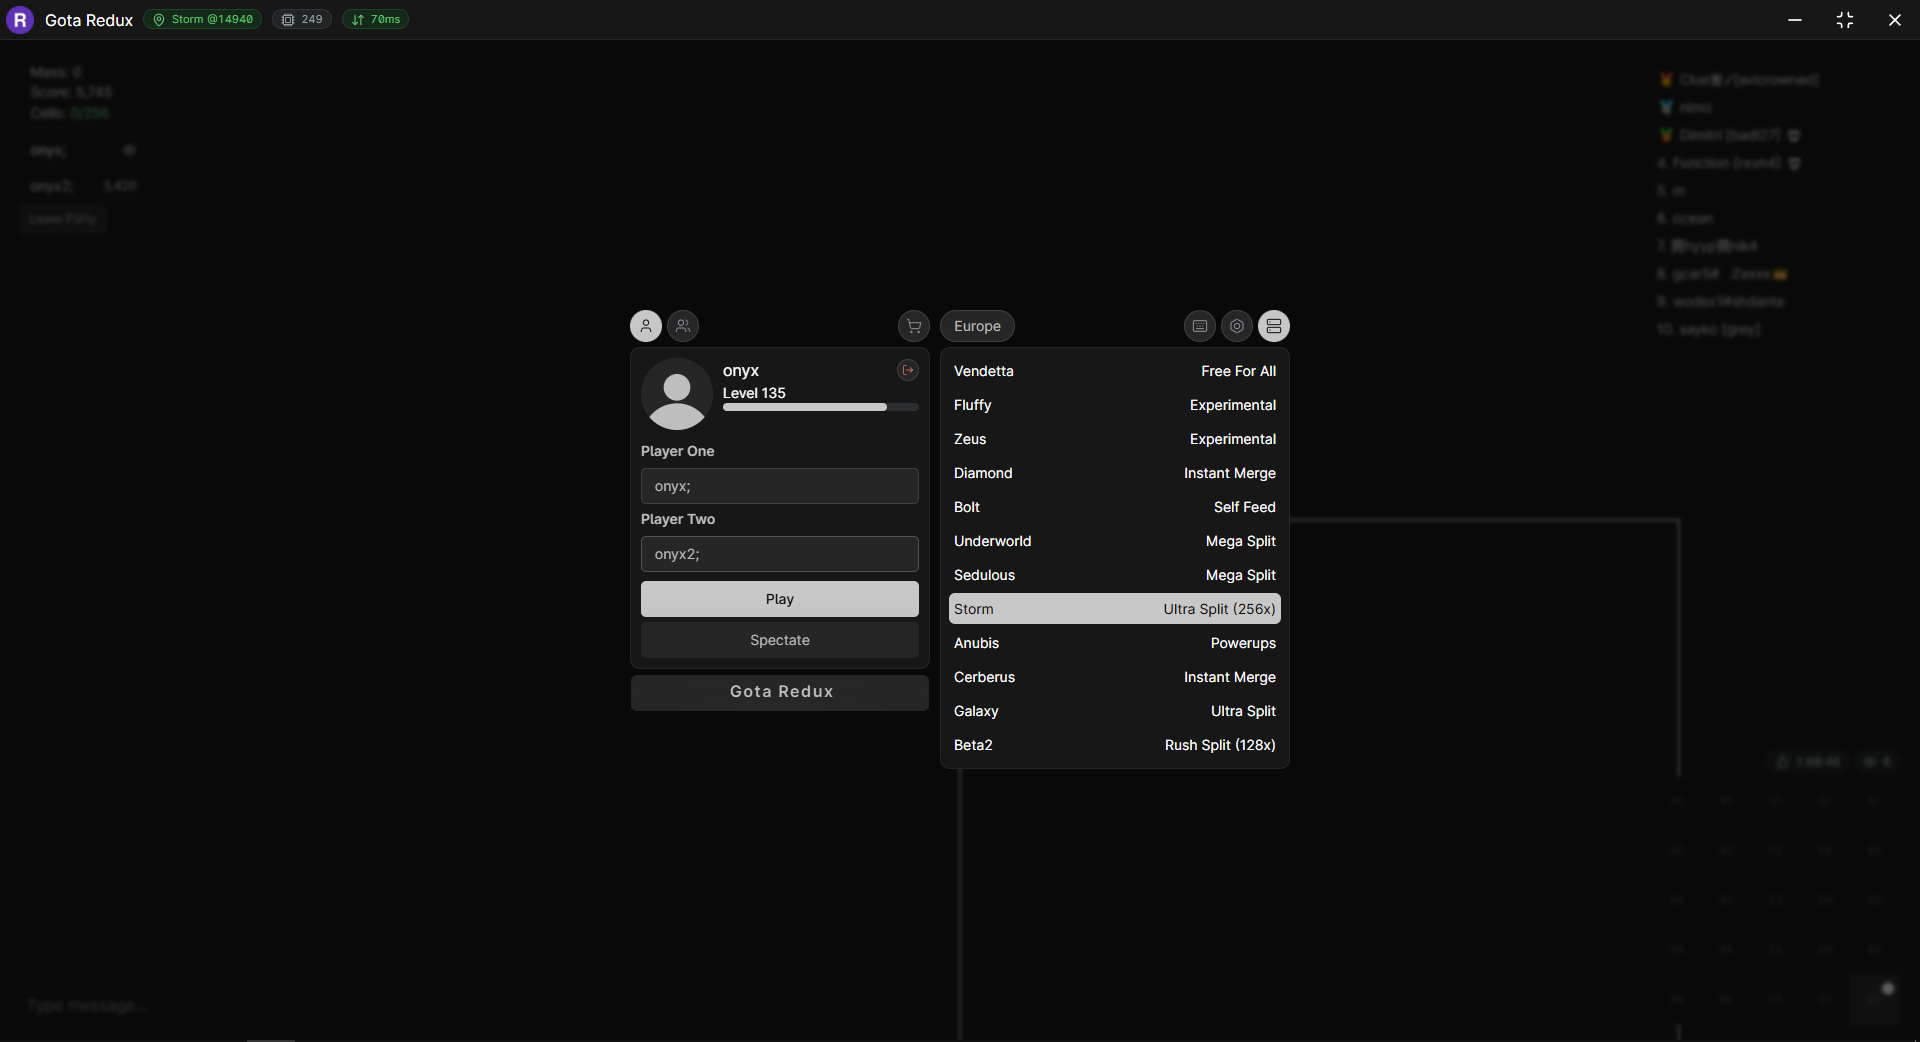Click the Gota Redux R logo icon

coord(20,20)
